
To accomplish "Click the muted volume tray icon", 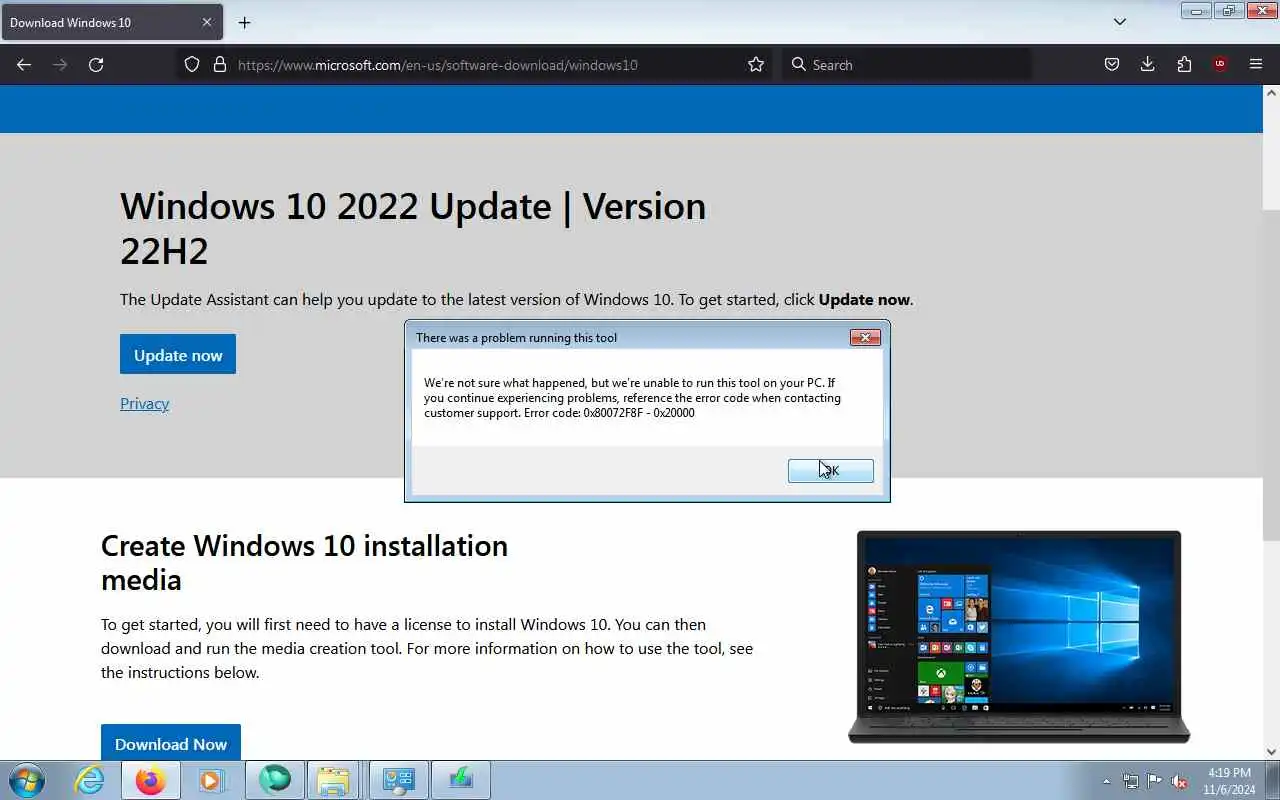I will pos(1180,781).
